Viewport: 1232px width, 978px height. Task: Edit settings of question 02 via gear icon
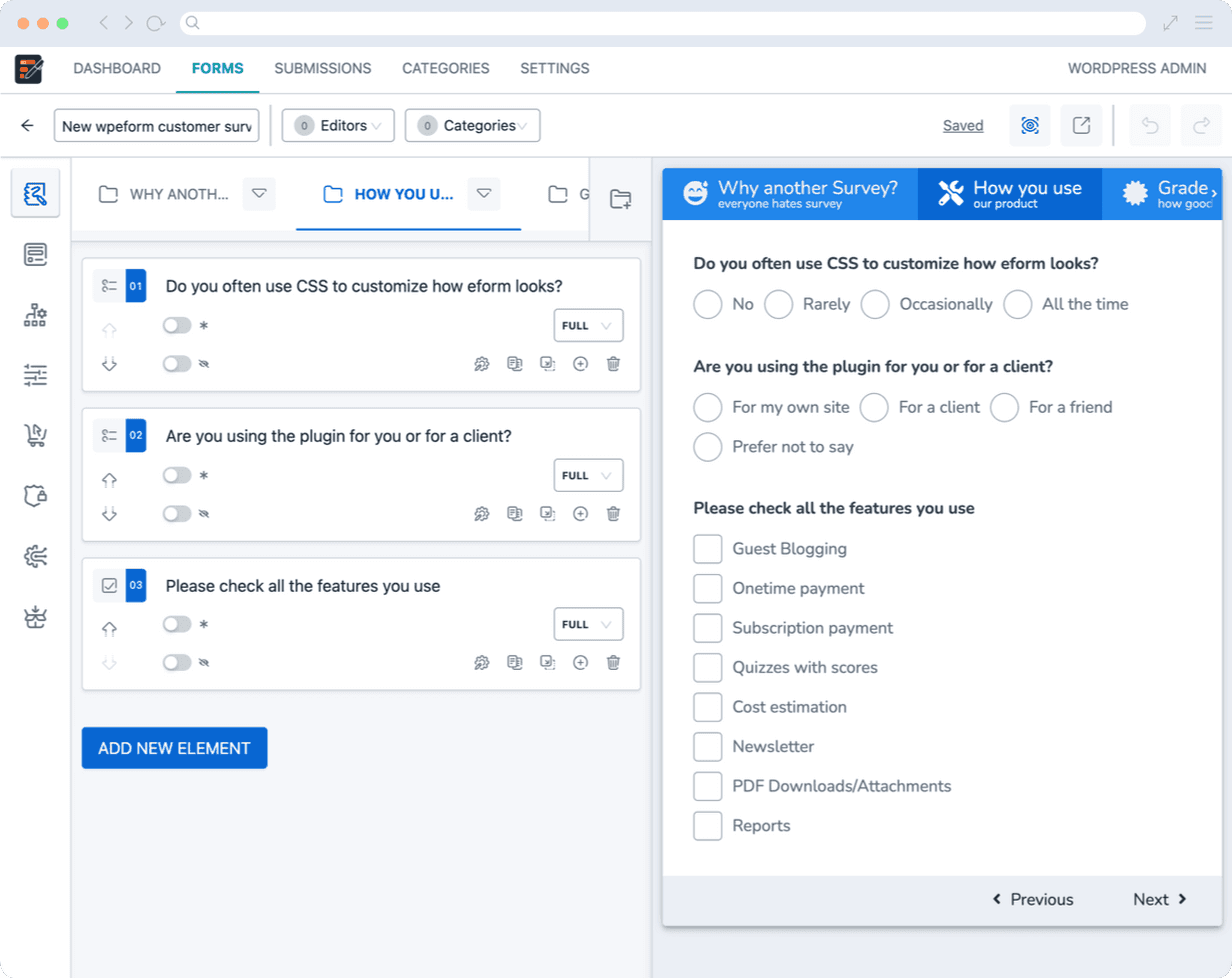click(x=482, y=514)
